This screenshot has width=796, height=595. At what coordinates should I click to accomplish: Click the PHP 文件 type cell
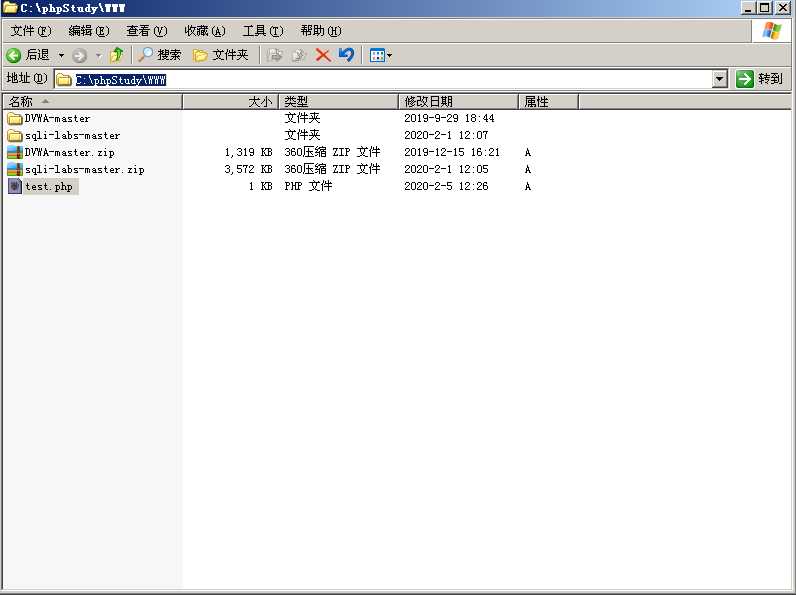point(308,186)
